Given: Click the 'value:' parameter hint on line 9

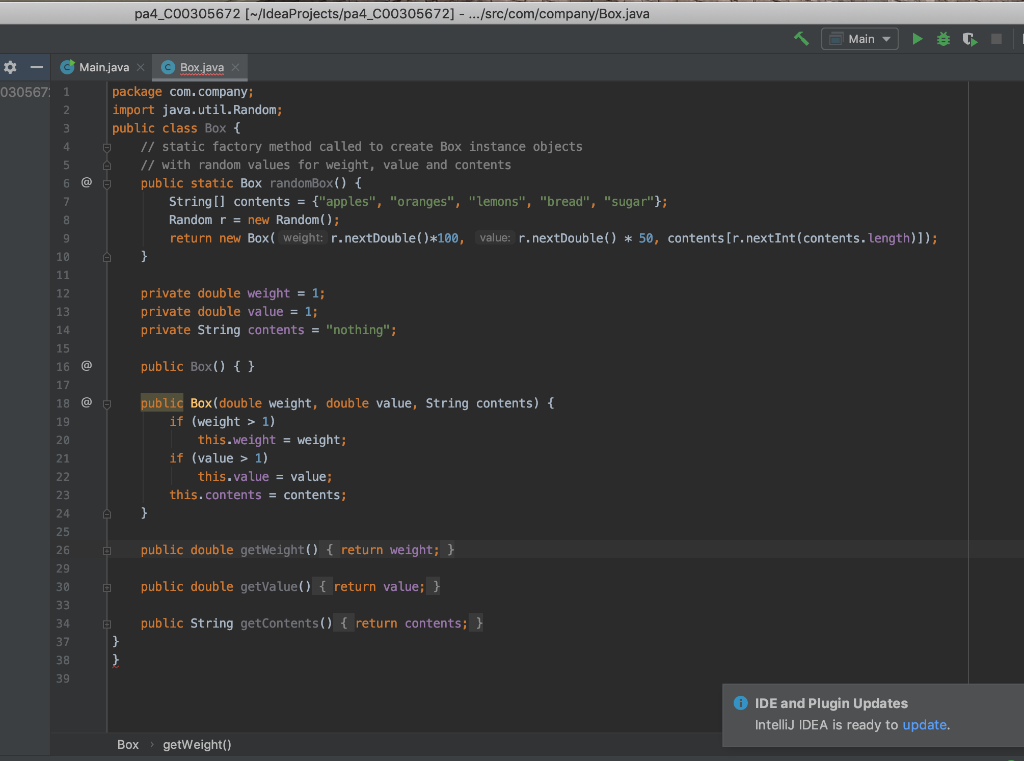Looking at the screenshot, I should point(494,238).
